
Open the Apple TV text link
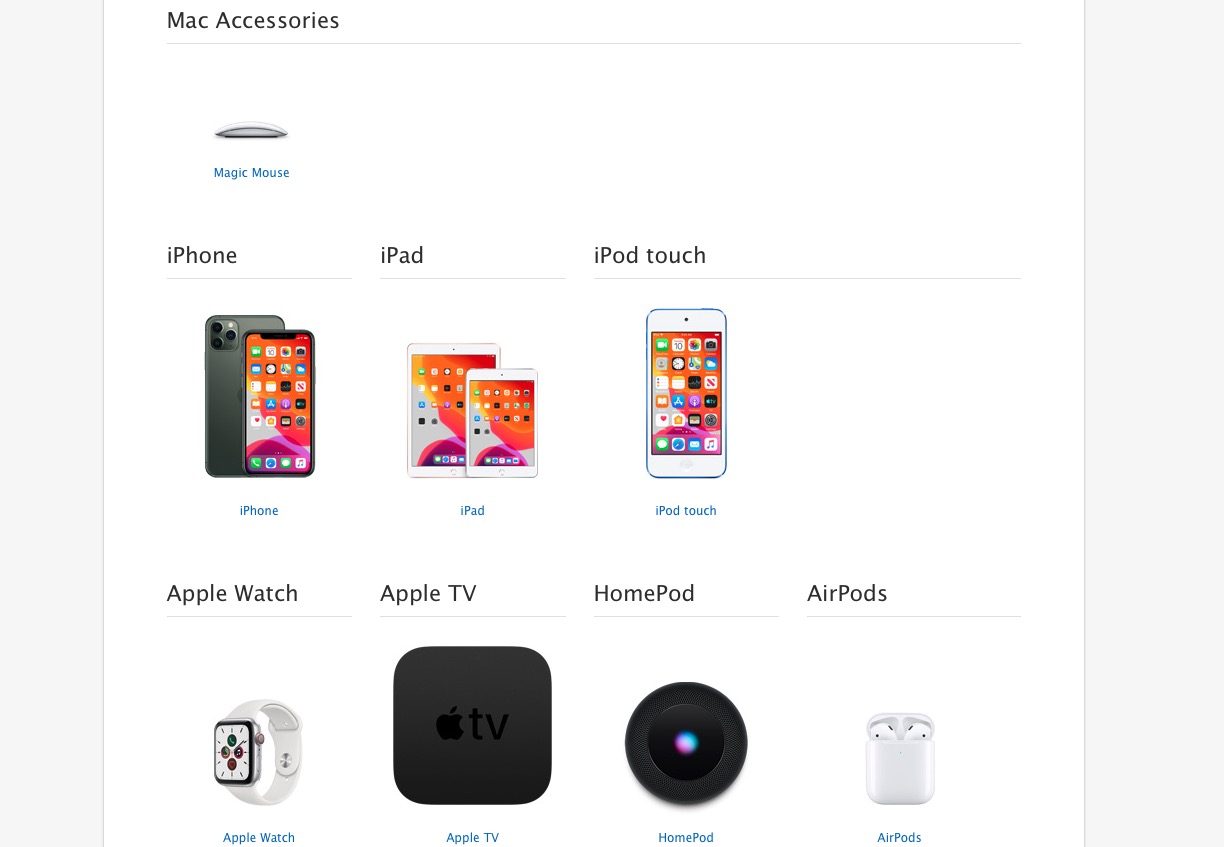point(472,838)
